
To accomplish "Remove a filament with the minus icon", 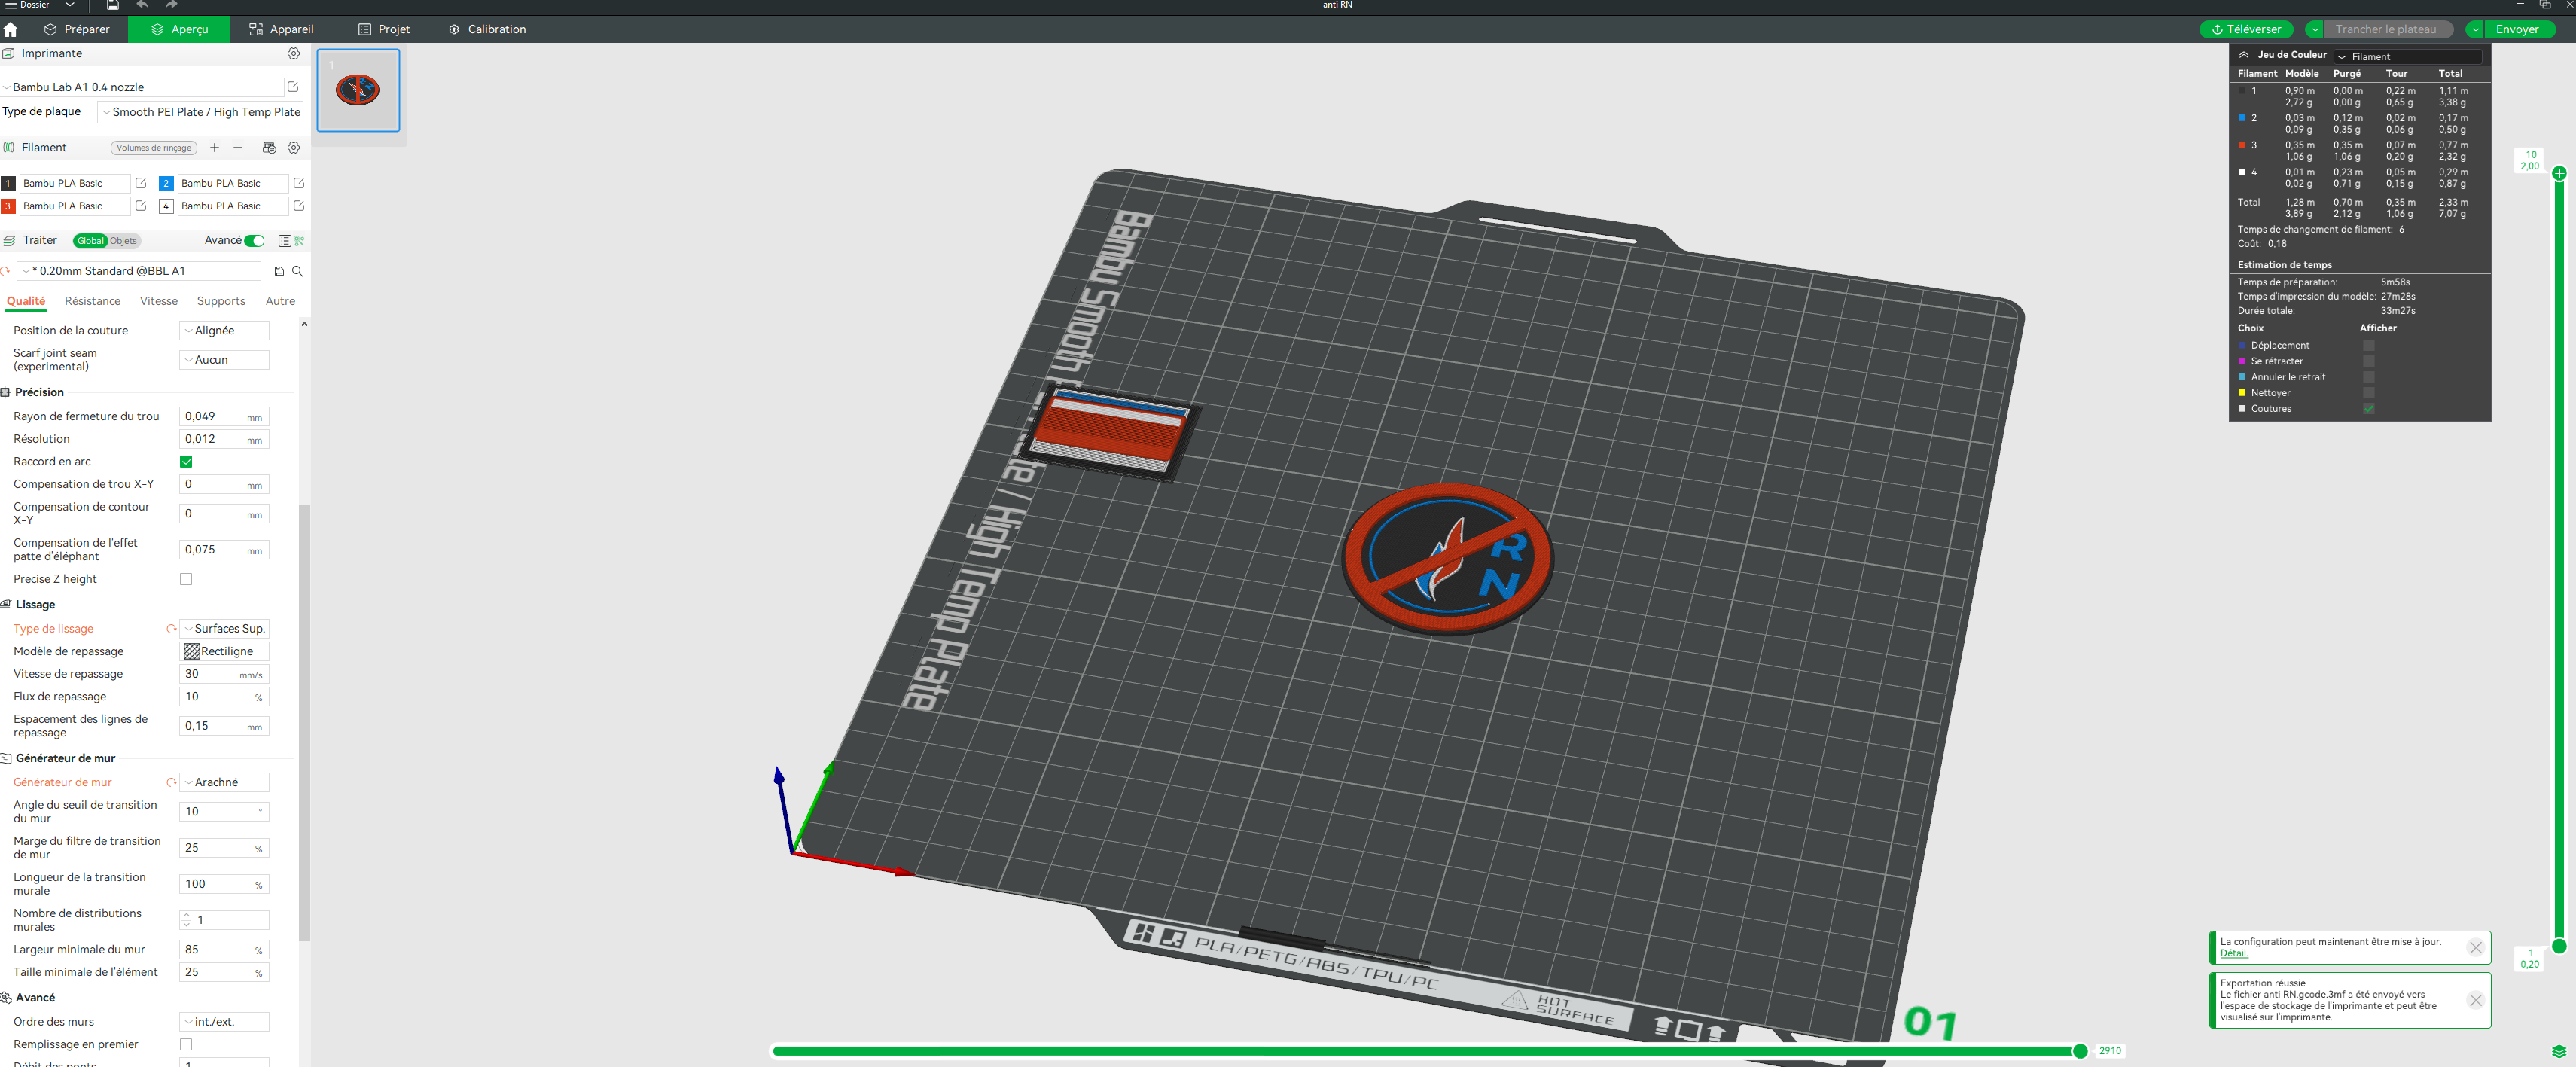I will coord(238,148).
